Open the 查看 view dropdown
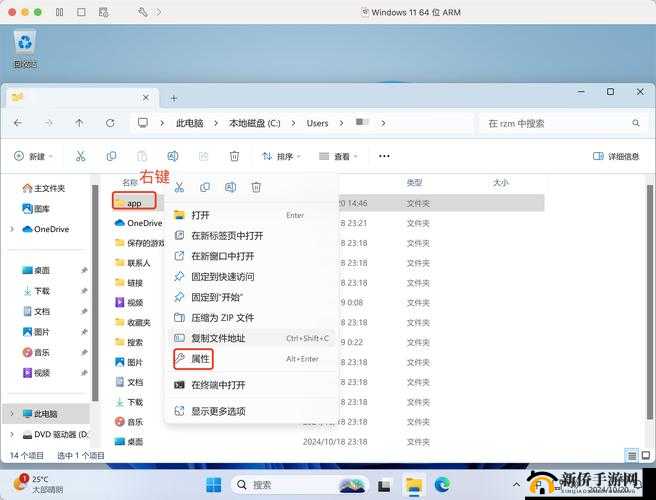 [338, 156]
